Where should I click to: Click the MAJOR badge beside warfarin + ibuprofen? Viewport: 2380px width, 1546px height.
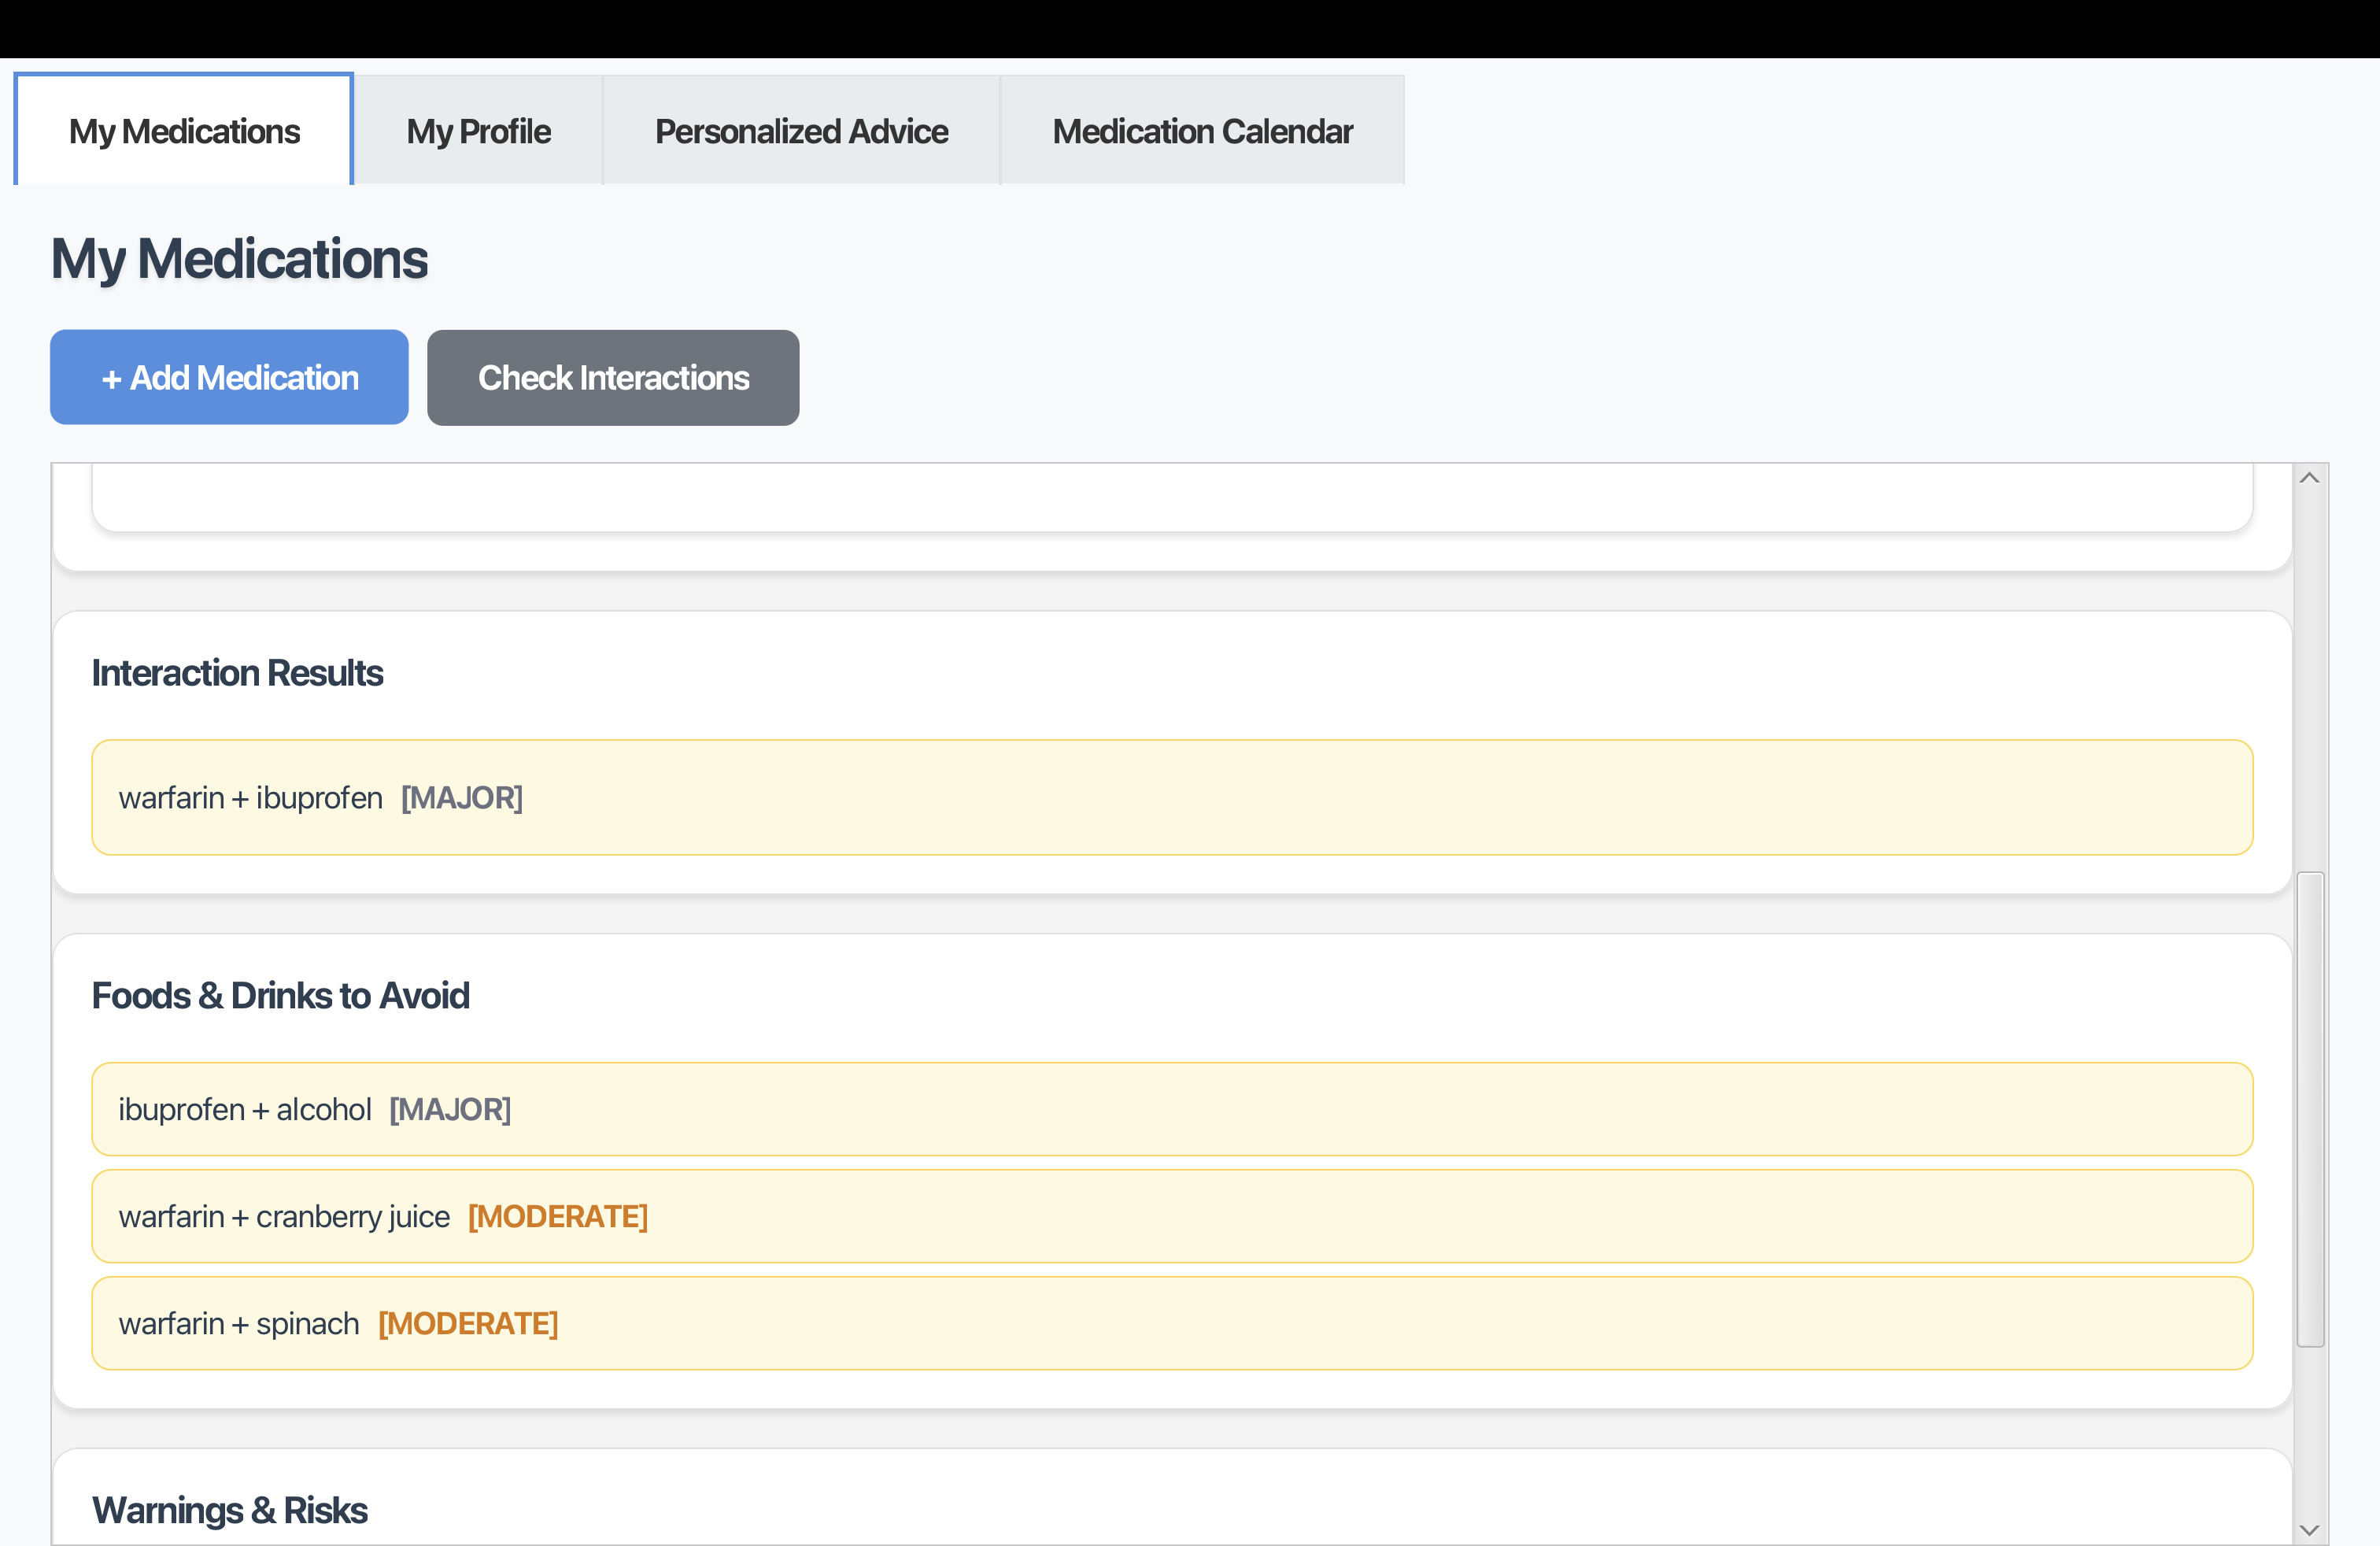click(462, 798)
